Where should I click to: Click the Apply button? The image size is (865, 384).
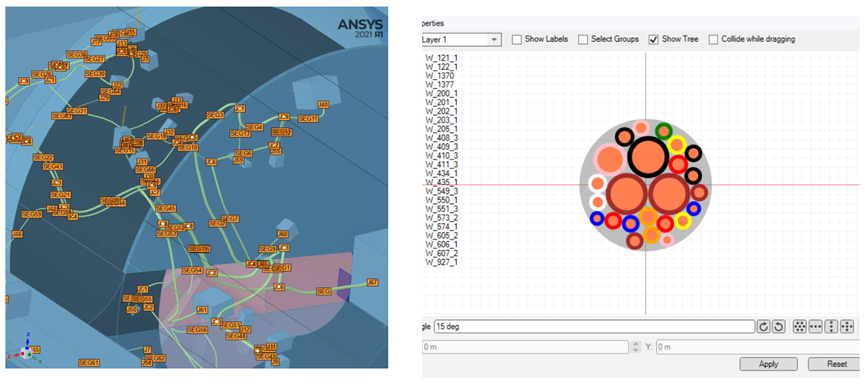[768, 364]
